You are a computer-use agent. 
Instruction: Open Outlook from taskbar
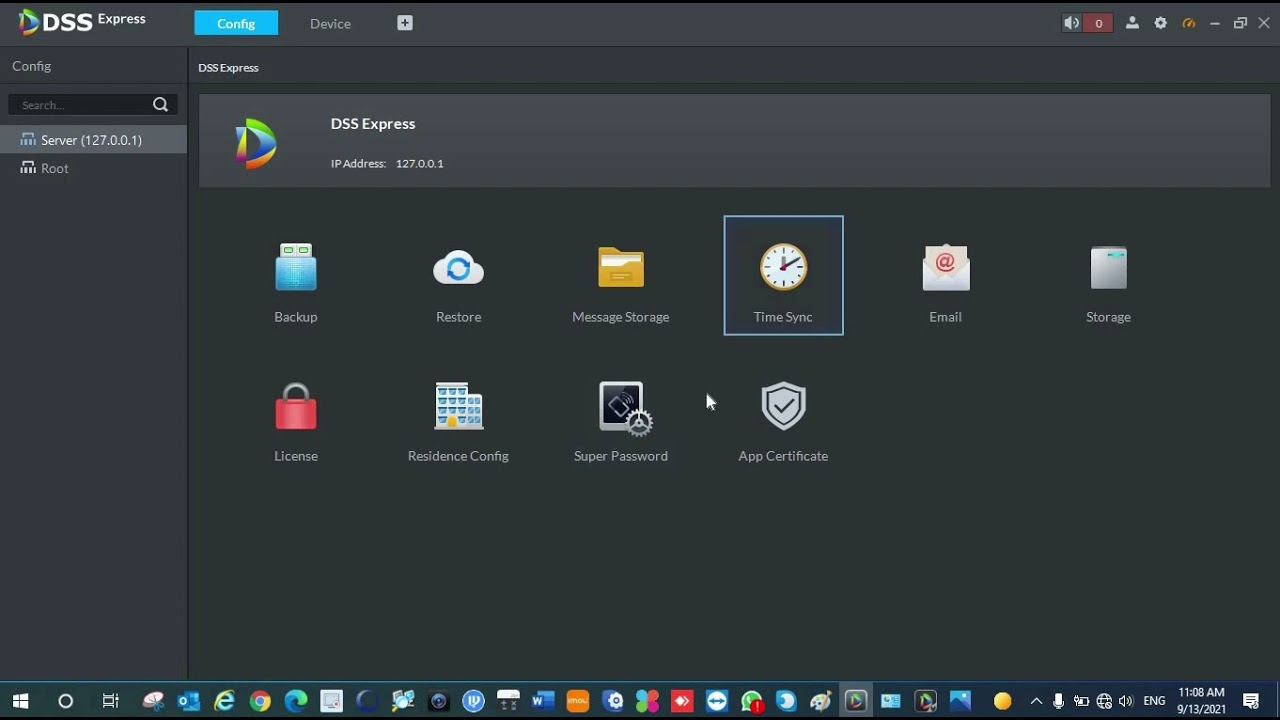(x=188, y=701)
